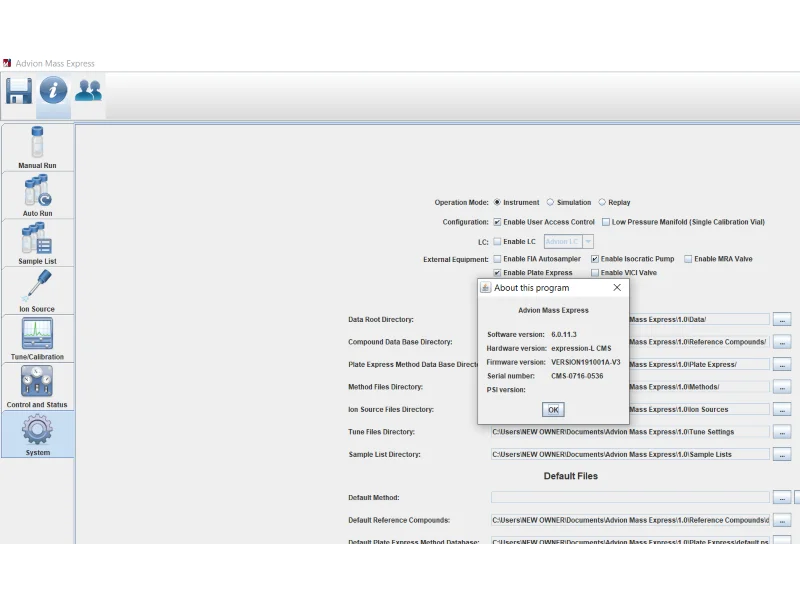Screen dimensions: 800x600
Task: Click the Default Method path field
Action: [630, 497]
